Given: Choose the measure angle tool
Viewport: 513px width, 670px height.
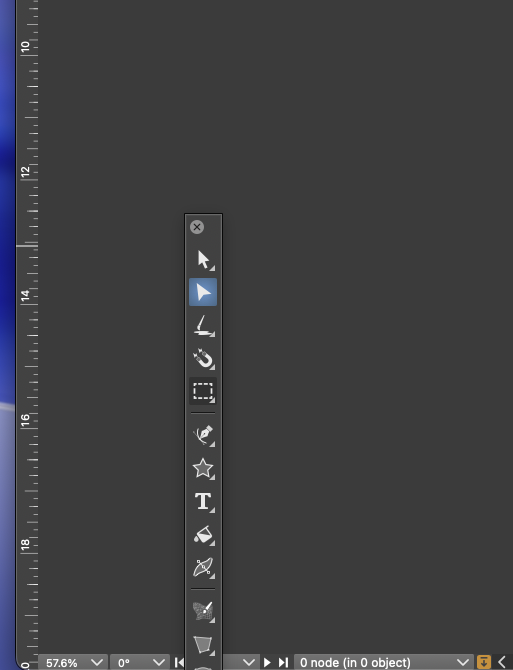Looking at the screenshot, I should click(x=203, y=326).
